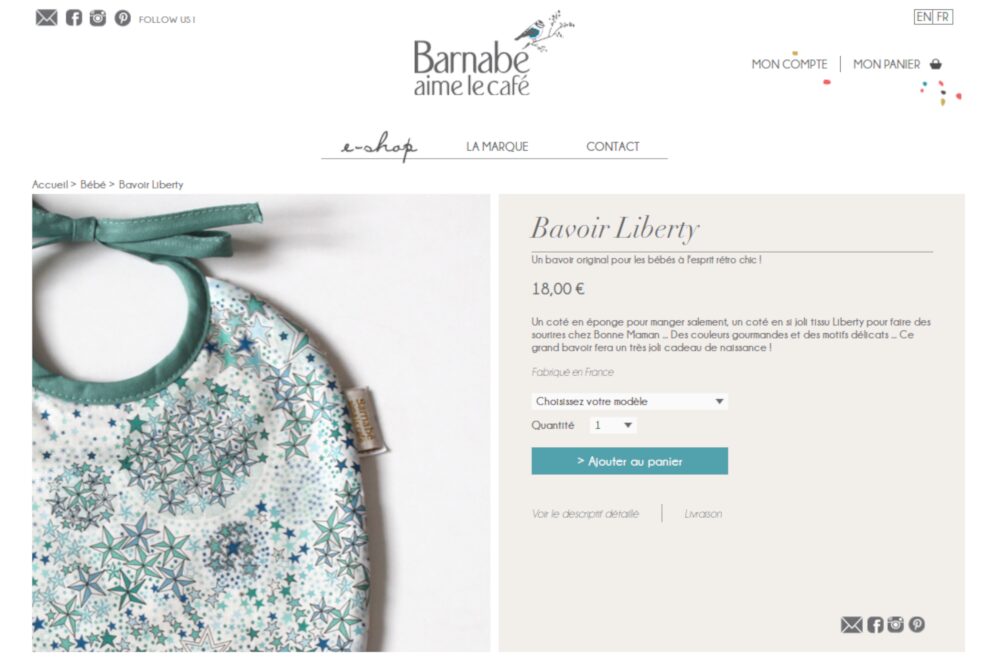The width and height of the screenshot is (1000, 664).
Task: Open the Pinterest icon in header
Action: point(122,18)
